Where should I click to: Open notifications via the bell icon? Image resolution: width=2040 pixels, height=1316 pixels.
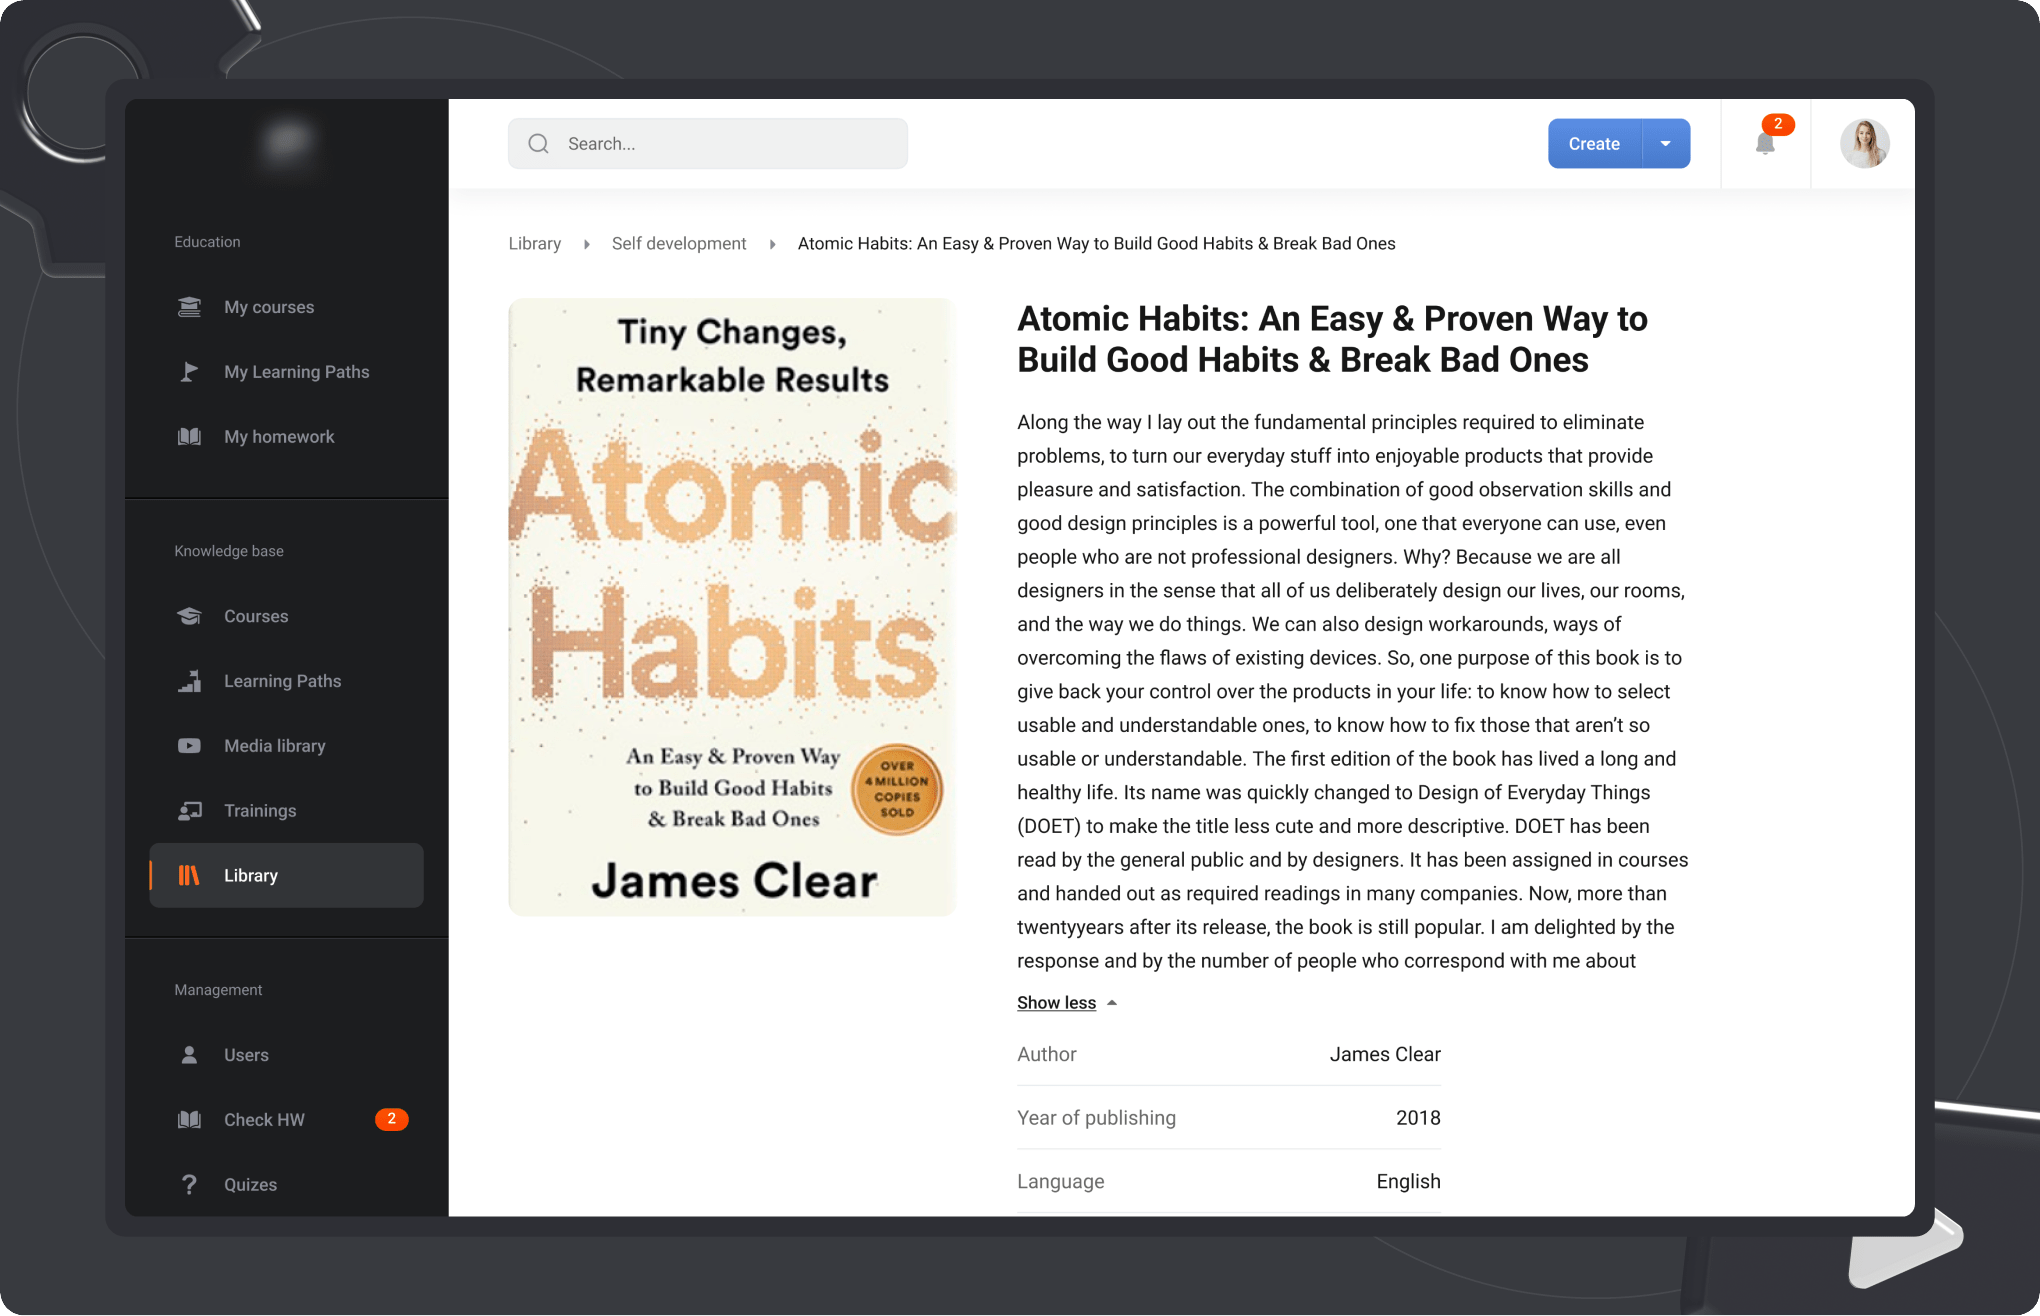tap(1765, 144)
